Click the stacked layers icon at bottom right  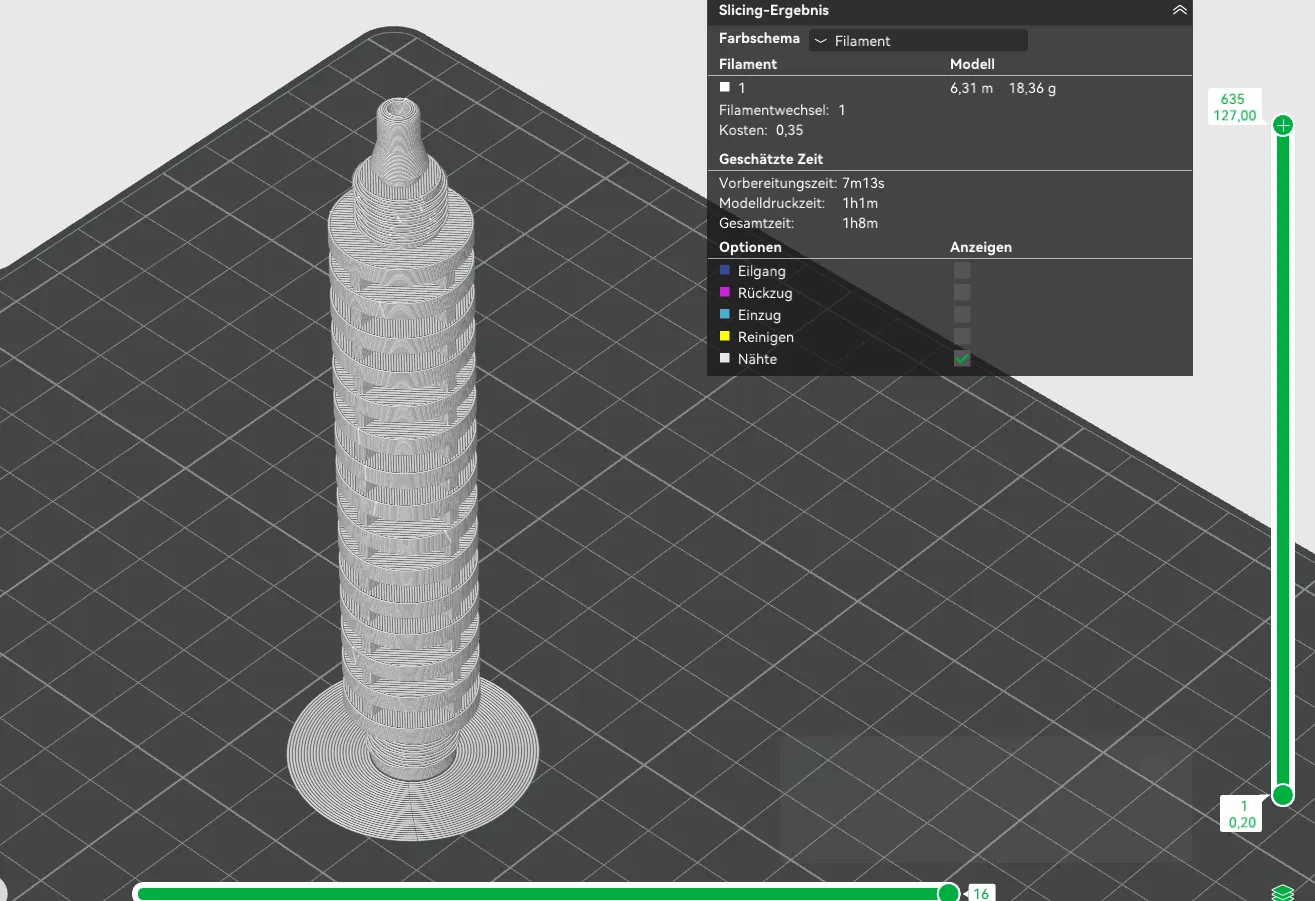tap(1283, 892)
